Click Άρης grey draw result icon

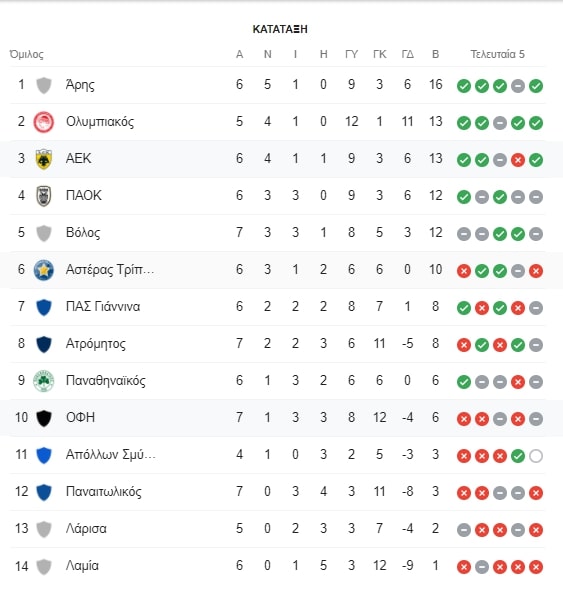click(x=518, y=86)
